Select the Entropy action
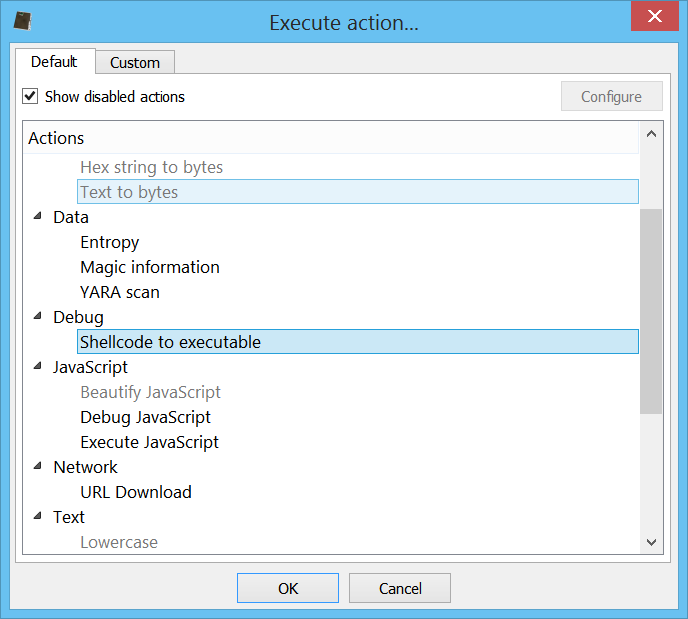Viewport: 688px width, 619px height. pos(110,242)
